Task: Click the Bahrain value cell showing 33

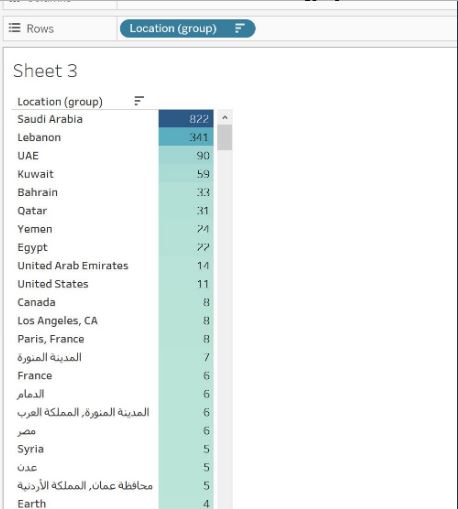Action: [186, 192]
